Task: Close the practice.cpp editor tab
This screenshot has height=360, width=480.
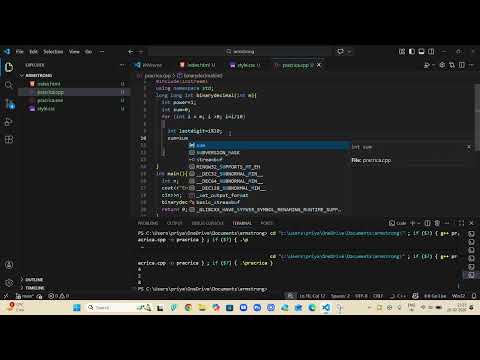Action: (319, 65)
